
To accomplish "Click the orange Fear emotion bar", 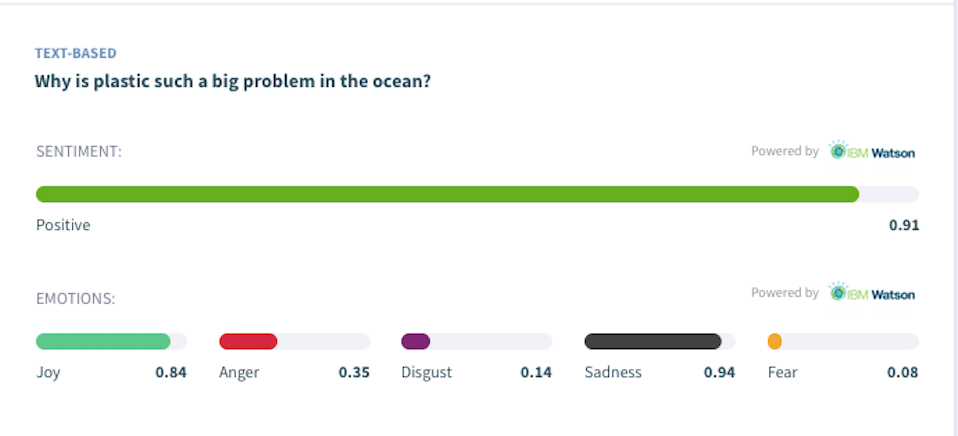I will (774, 342).
